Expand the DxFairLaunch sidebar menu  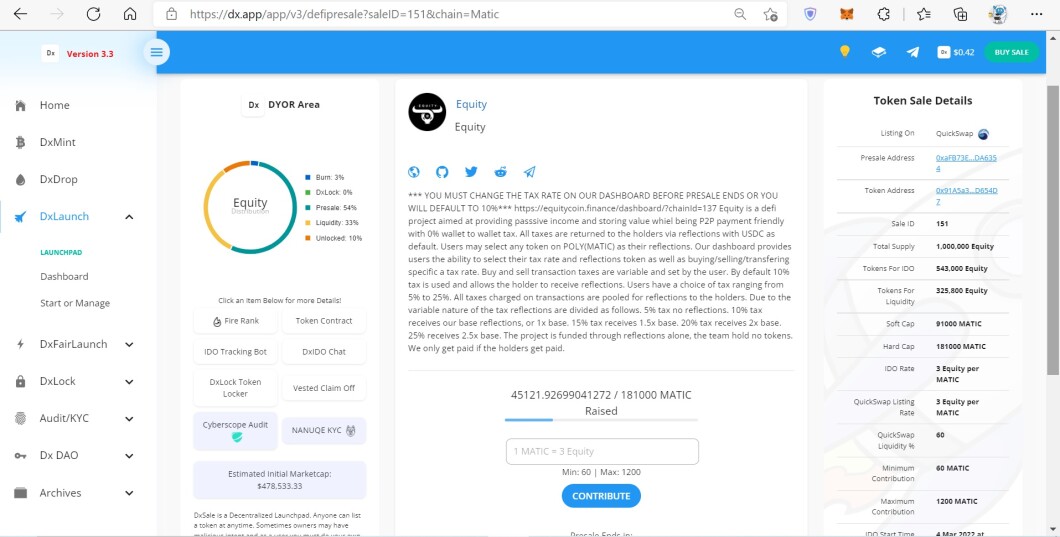pyautogui.click(x=129, y=344)
